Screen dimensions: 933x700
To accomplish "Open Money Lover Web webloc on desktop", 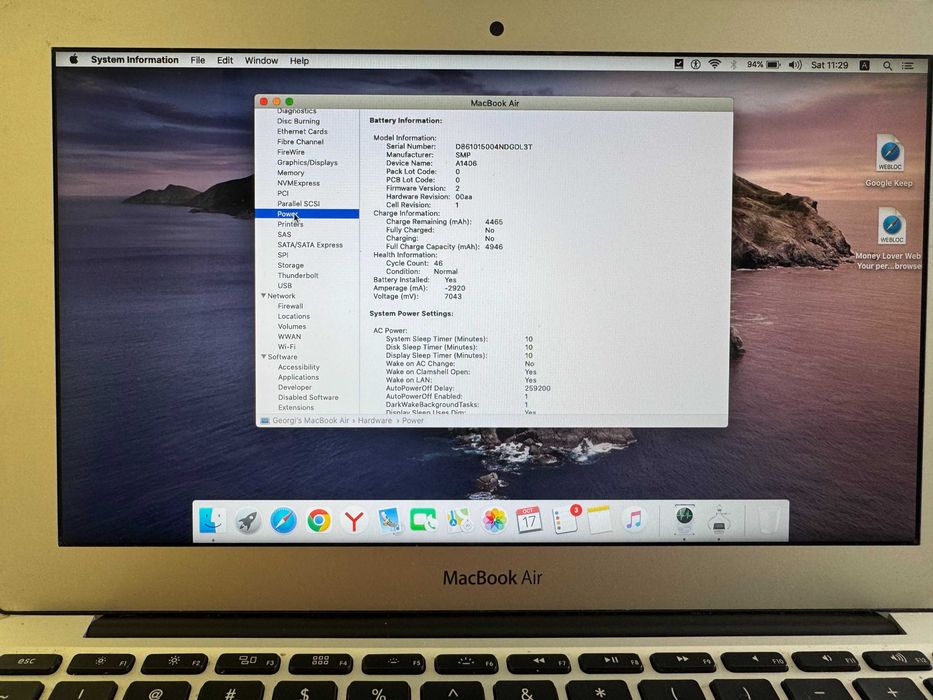I will 890,238.
